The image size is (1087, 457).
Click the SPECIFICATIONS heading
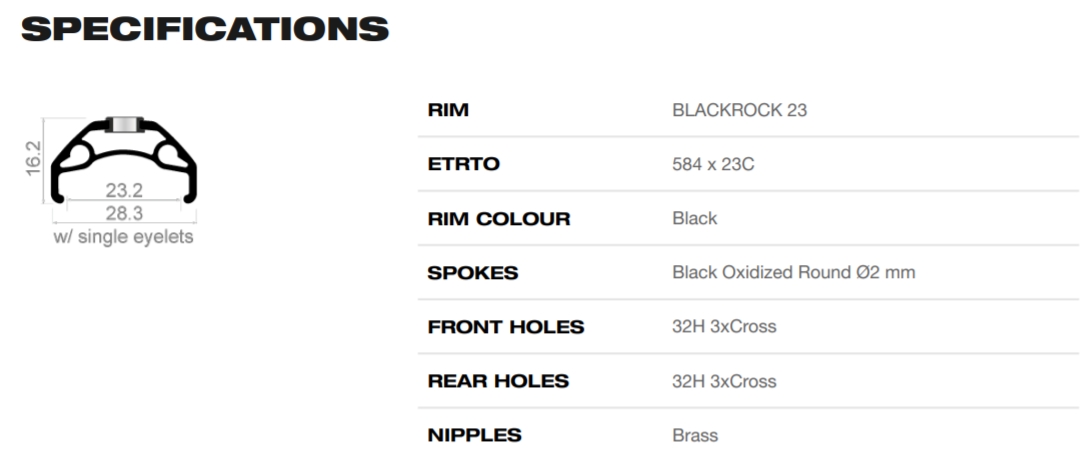[x=205, y=29]
